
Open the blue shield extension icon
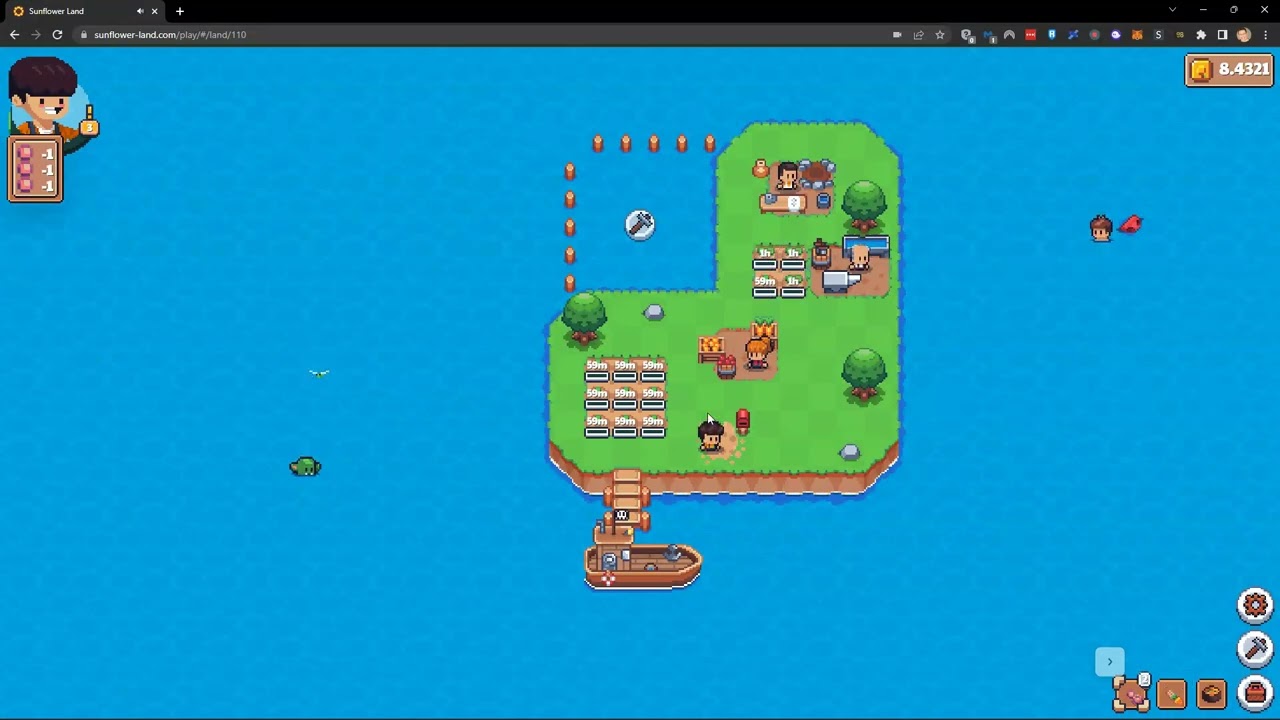coord(1052,35)
